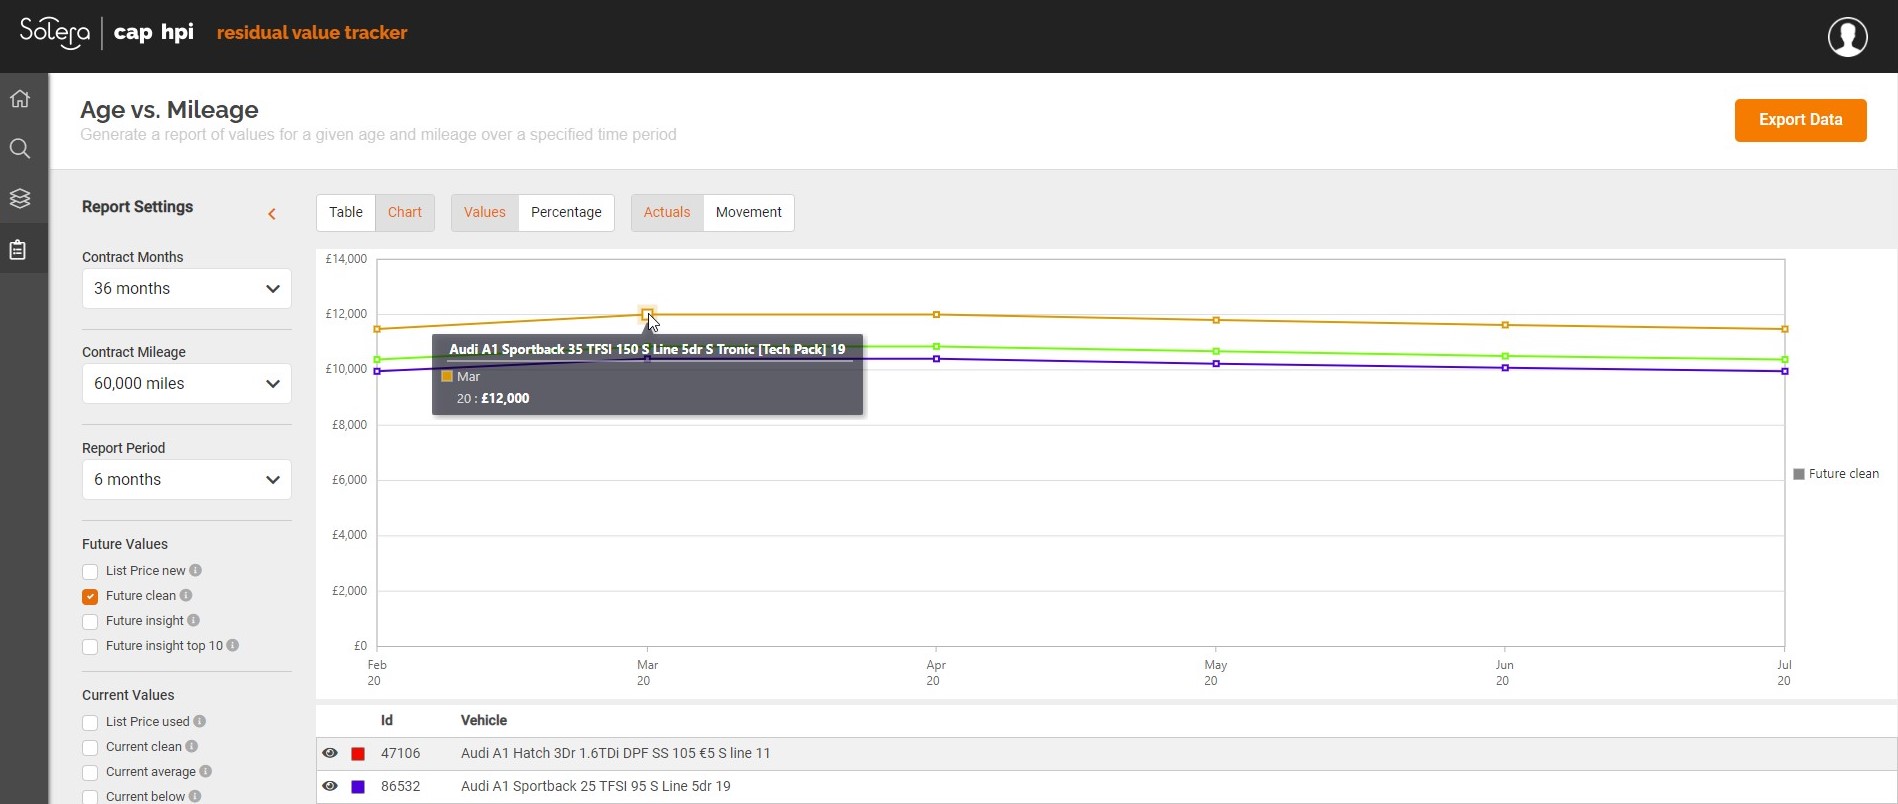Open Contract Months 36 months dropdown

pyautogui.click(x=187, y=288)
